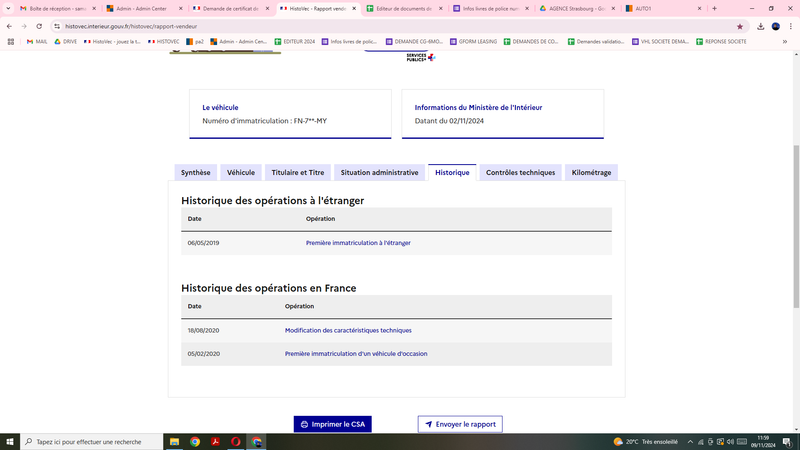
Task: Open the HISTOVEC bookmark
Action: click(163, 42)
